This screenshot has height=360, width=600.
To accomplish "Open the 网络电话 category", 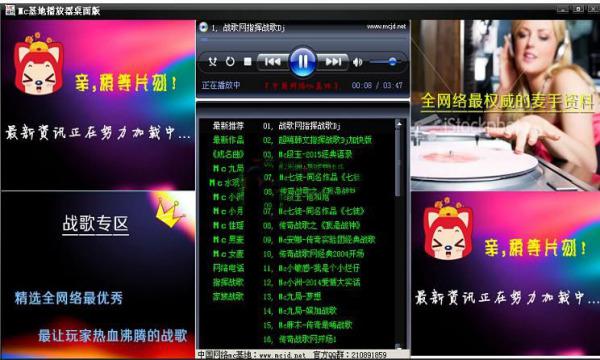I will pyautogui.click(x=228, y=268).
